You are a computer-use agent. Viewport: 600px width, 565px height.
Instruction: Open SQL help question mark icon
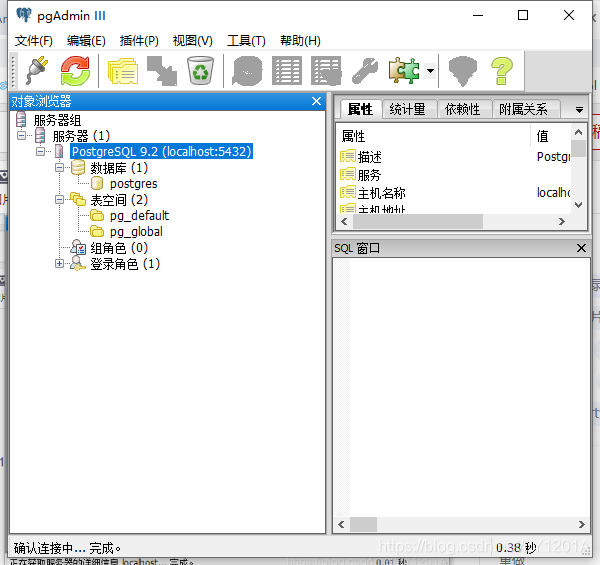502,71
